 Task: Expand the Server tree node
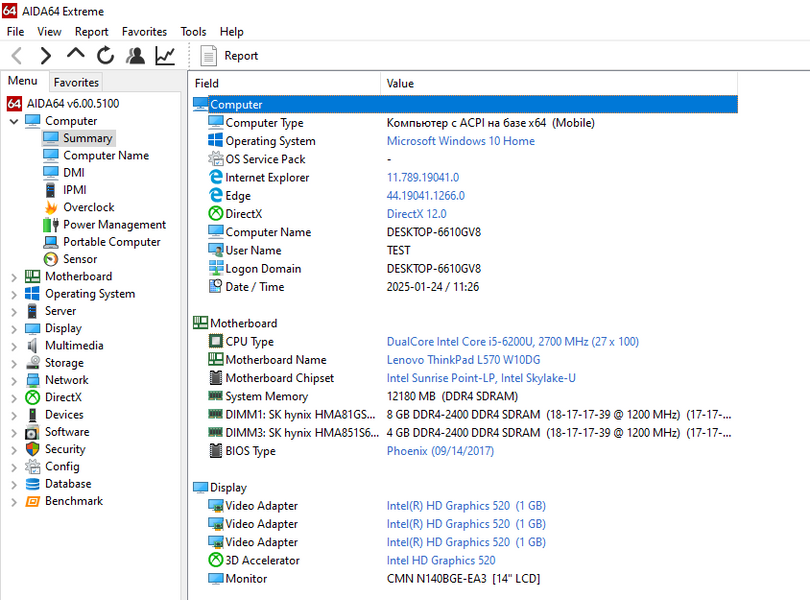[14, 312]
